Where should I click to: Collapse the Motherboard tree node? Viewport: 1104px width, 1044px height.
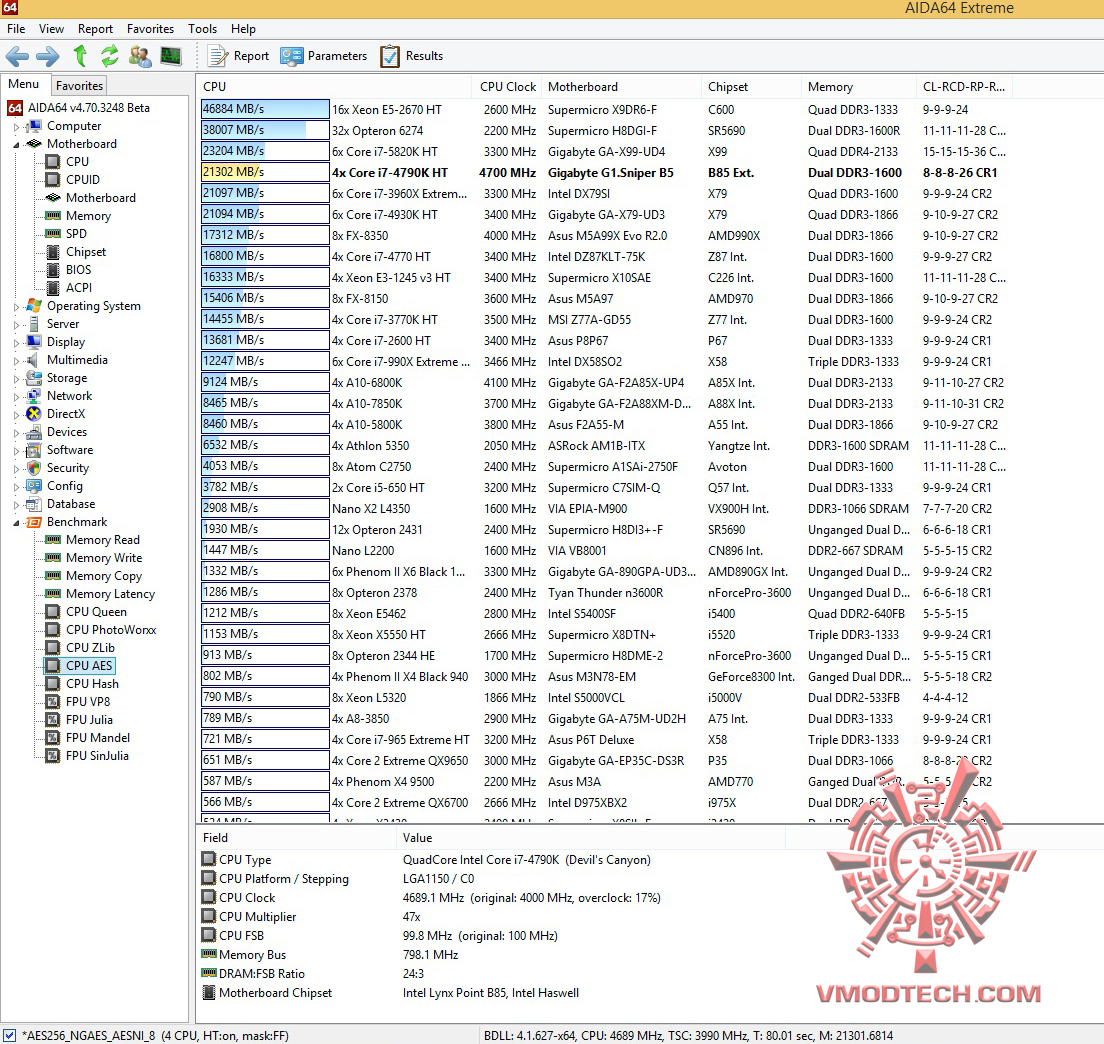point(16,144)
